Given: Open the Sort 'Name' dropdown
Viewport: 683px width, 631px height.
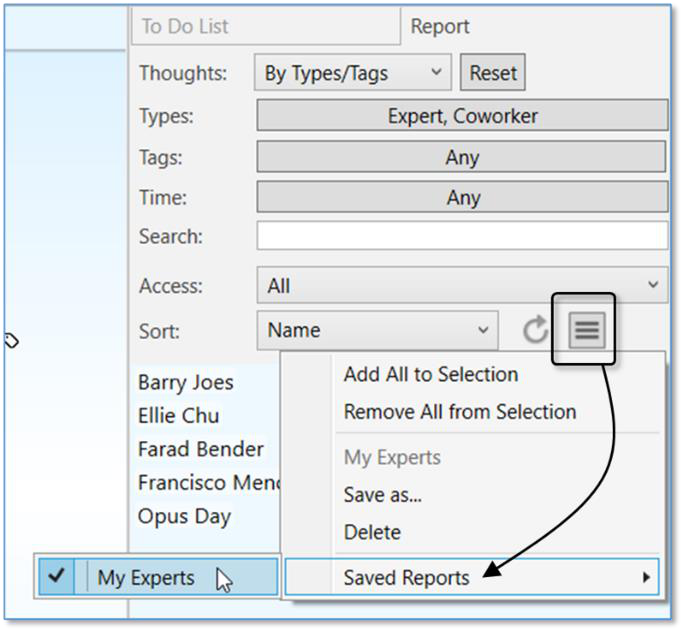Looking at the screenshot, I should point(377,330).
